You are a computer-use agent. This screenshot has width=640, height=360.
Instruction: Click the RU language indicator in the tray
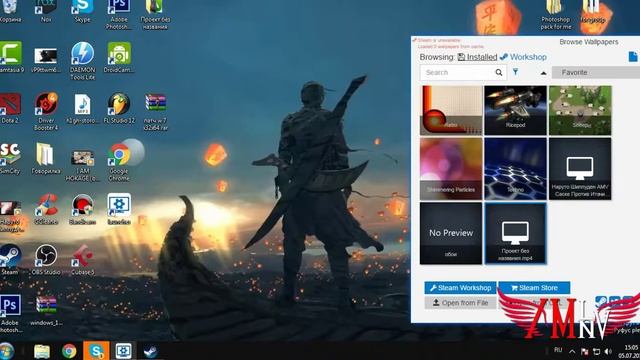tap(558, 350)
